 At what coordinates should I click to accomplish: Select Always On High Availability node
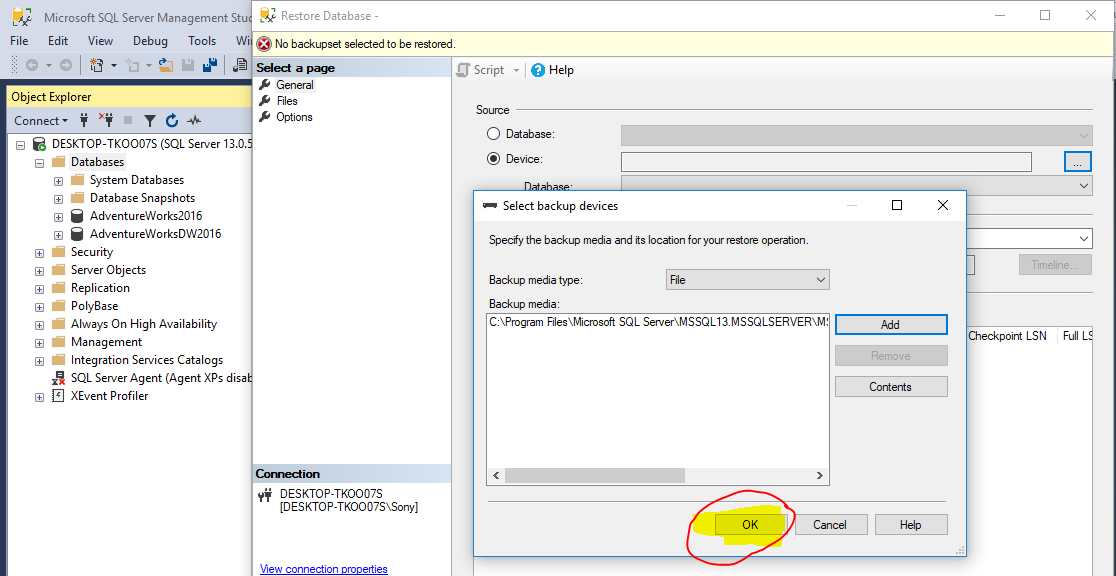point(144,324)
